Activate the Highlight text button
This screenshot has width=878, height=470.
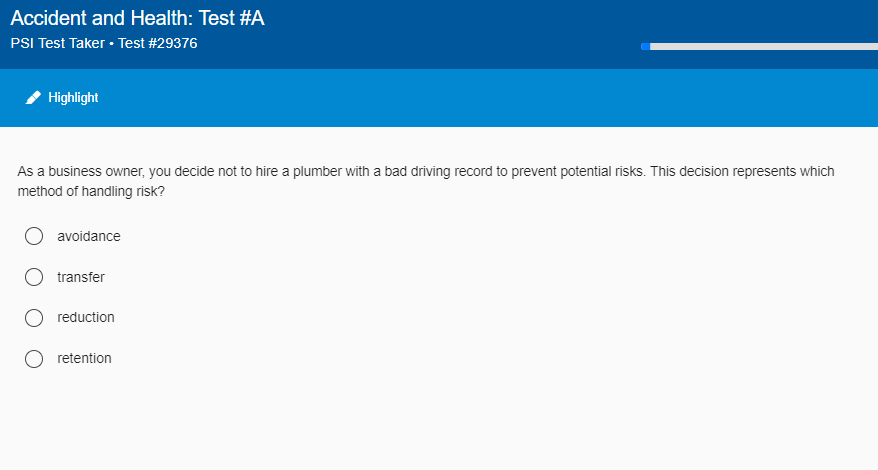73,98
